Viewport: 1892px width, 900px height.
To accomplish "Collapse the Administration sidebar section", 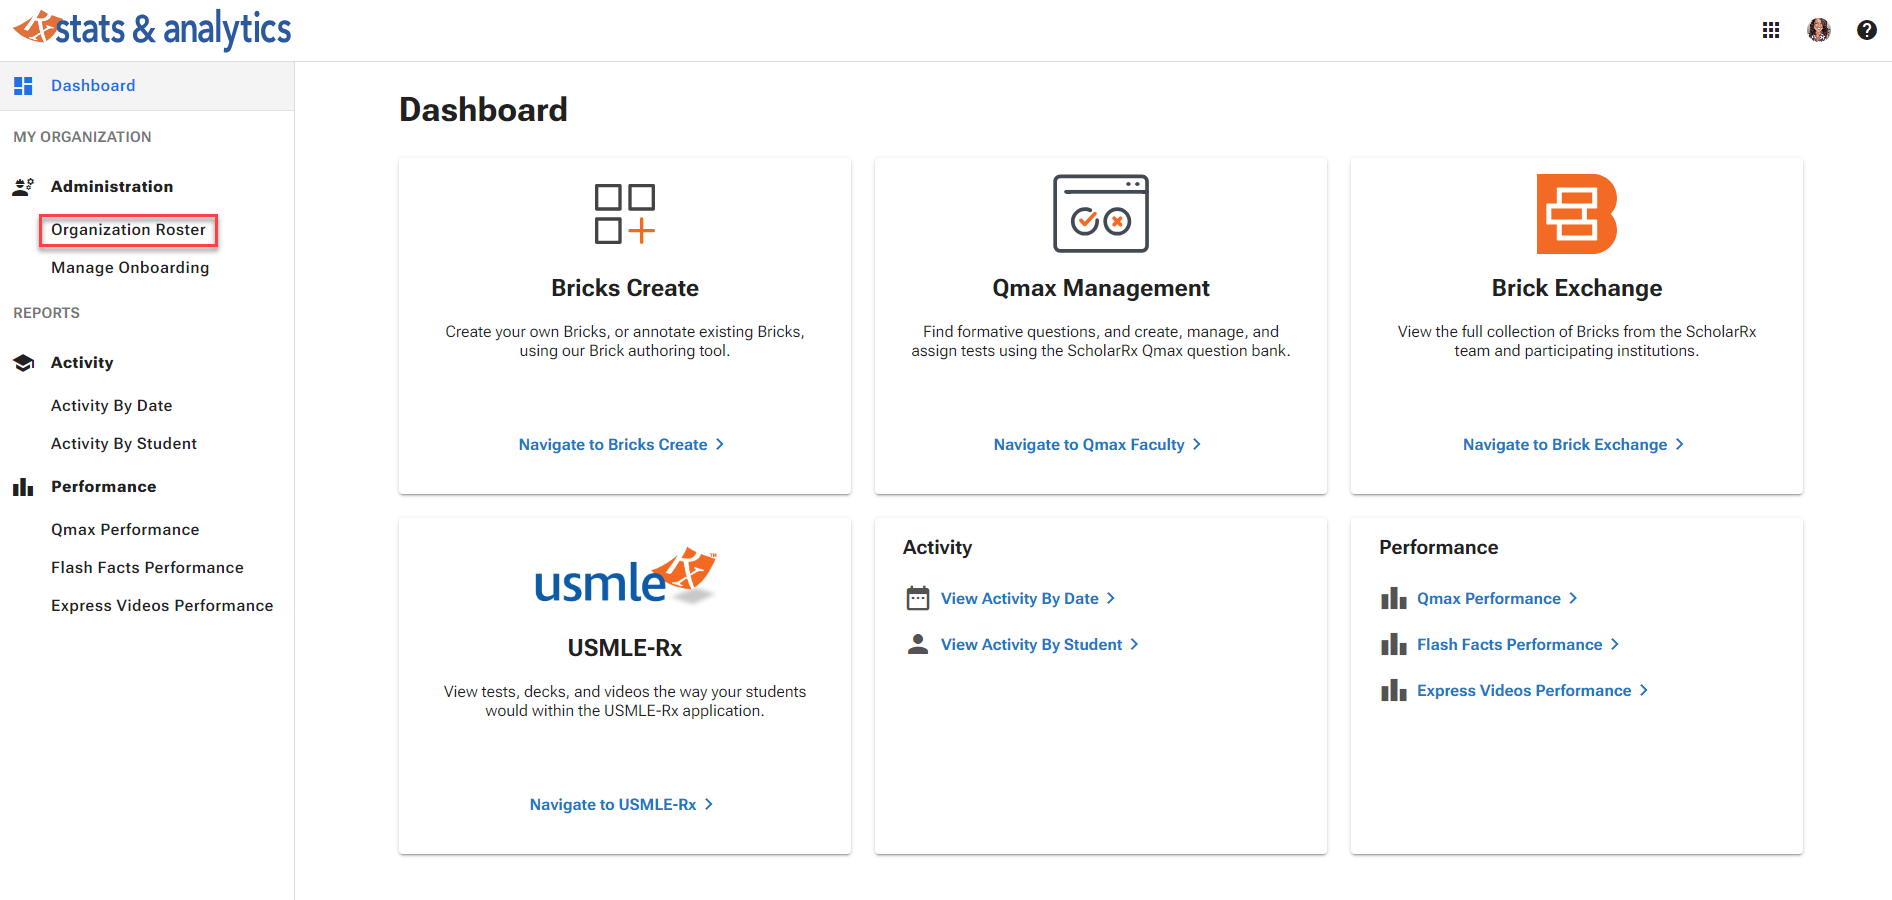I will click(x=111, y=187).
